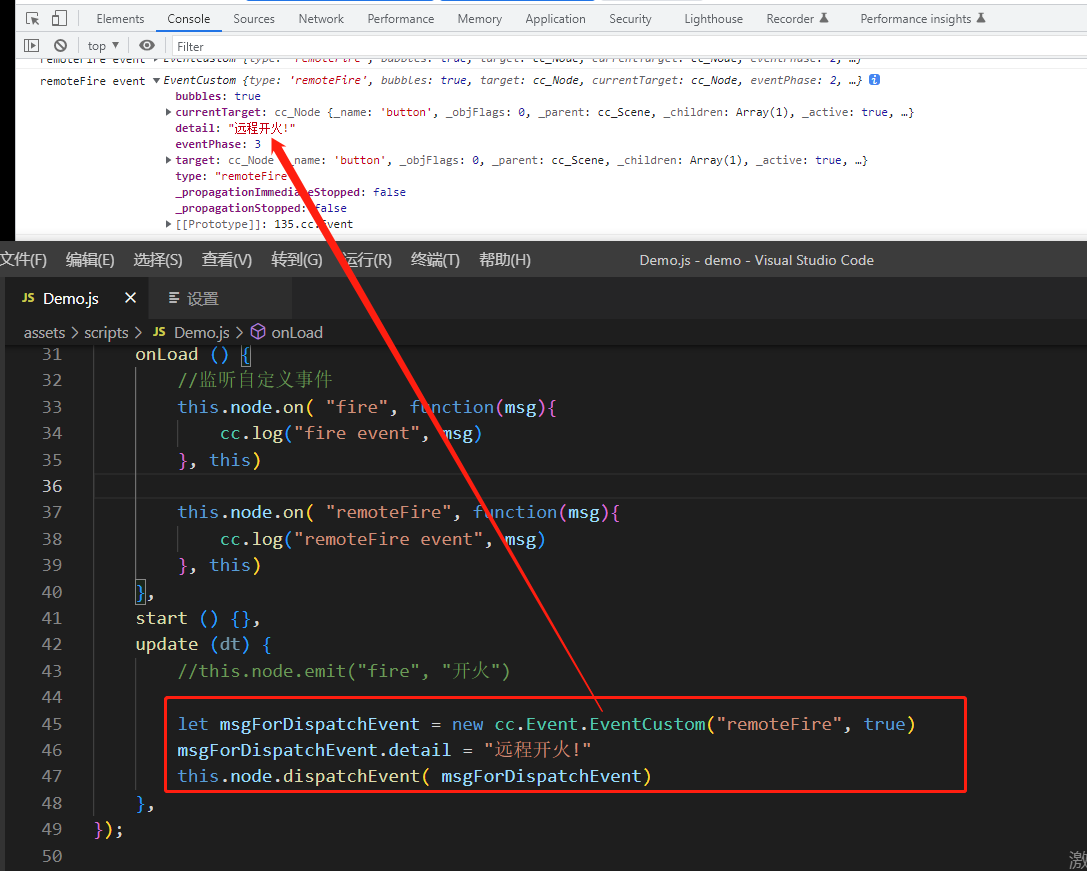The image size is (1087, 871).
Task: Show the console sidebar icon
Action: pyautogui.click(x=31, y=46)
